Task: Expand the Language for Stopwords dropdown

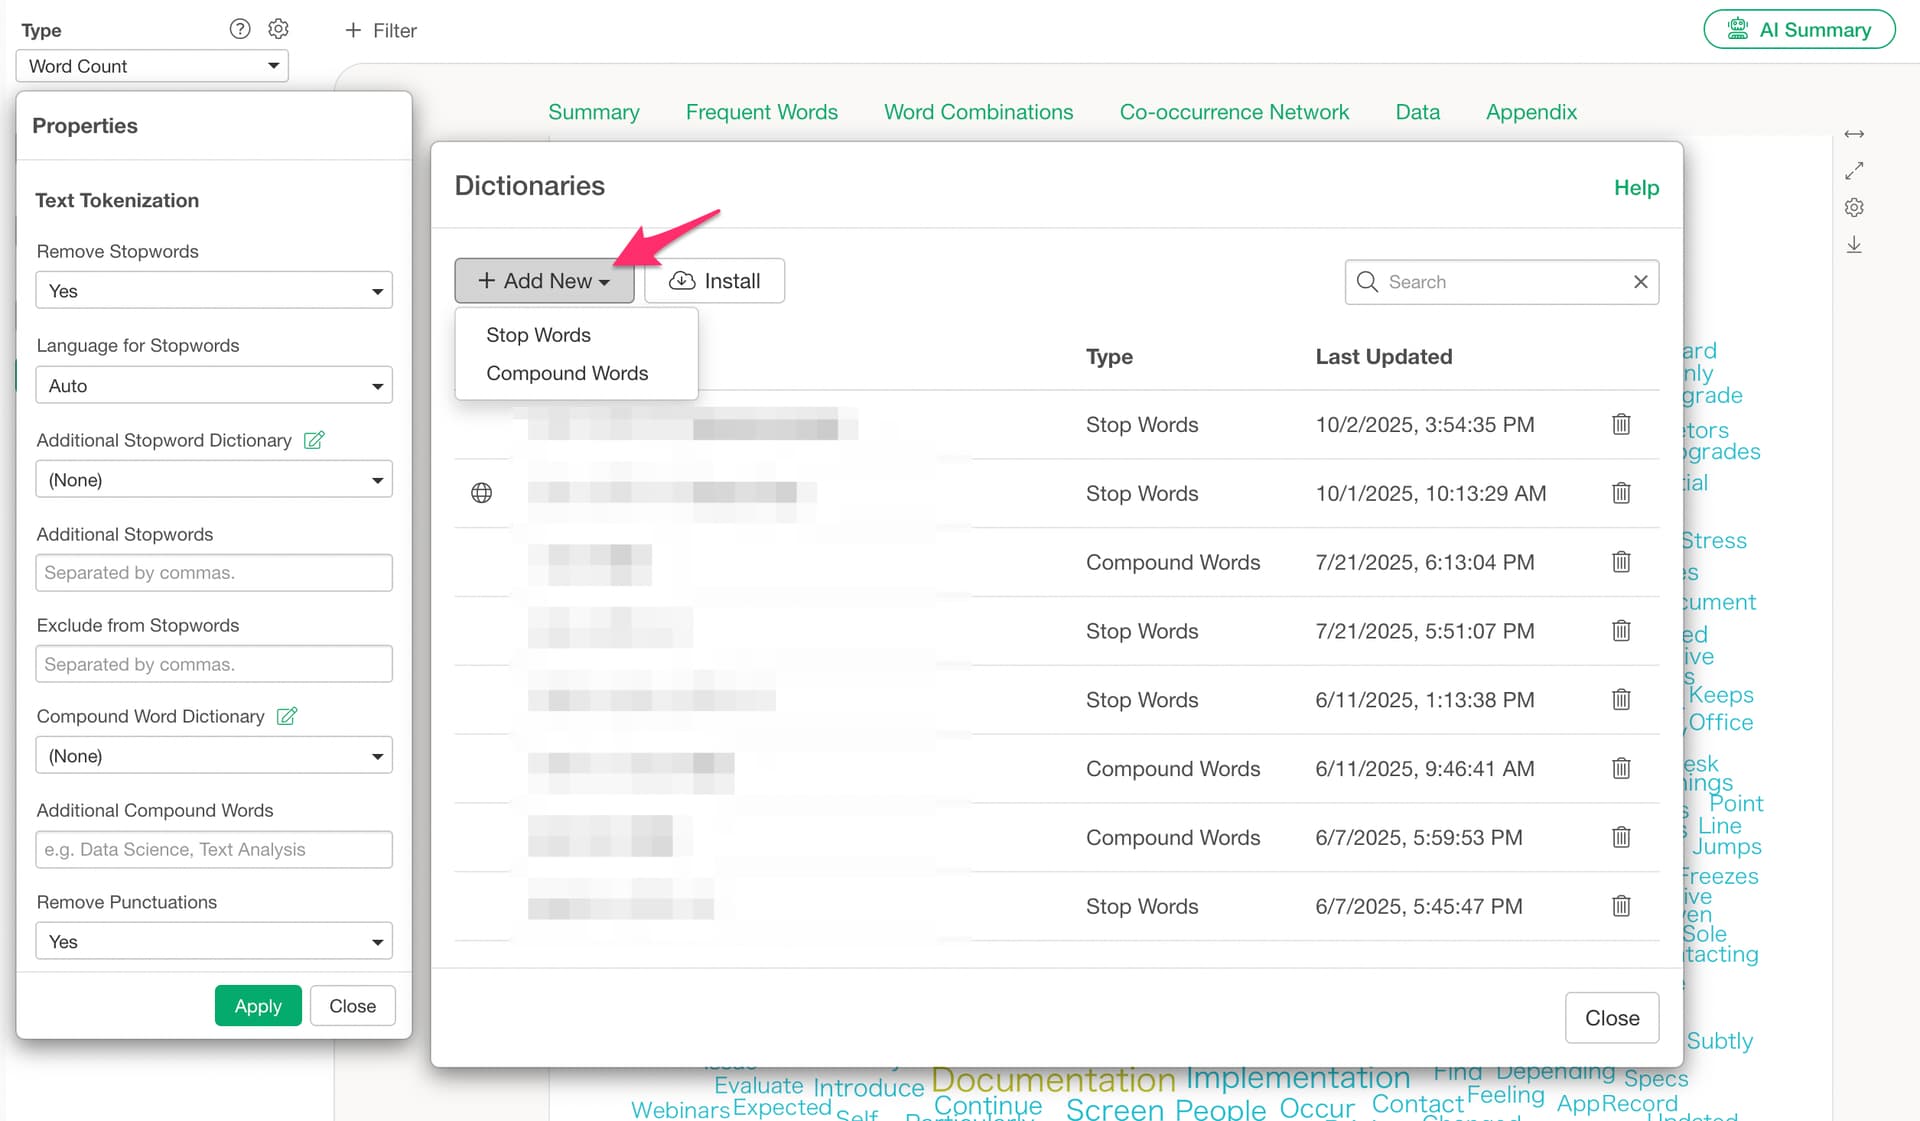Action: coord(214,386)
